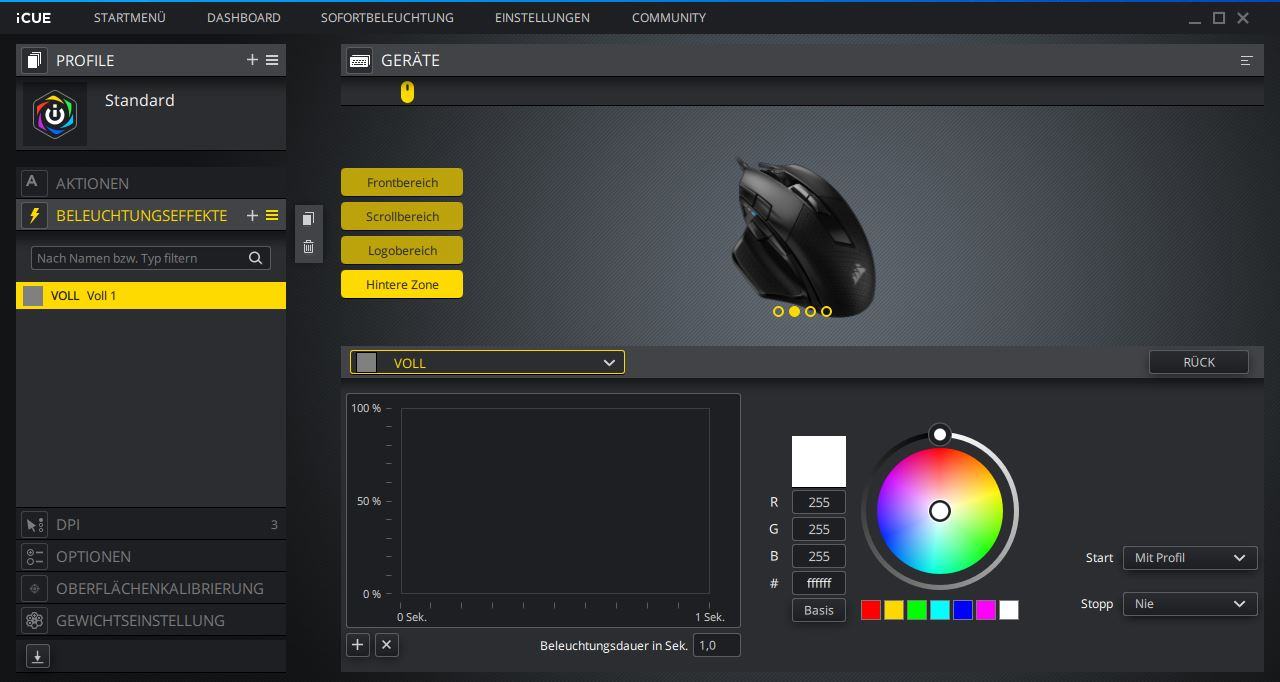
Task: Expand the Oberflächenkalibrierung section
Action: (x=151, y=588)
